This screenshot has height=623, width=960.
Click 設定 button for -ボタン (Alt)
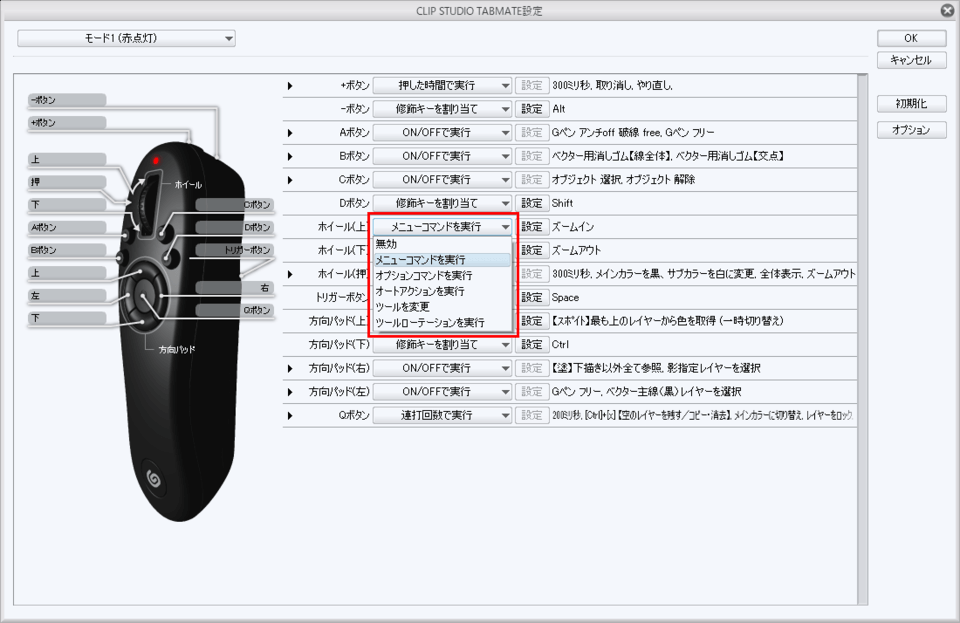click(531, 109)
